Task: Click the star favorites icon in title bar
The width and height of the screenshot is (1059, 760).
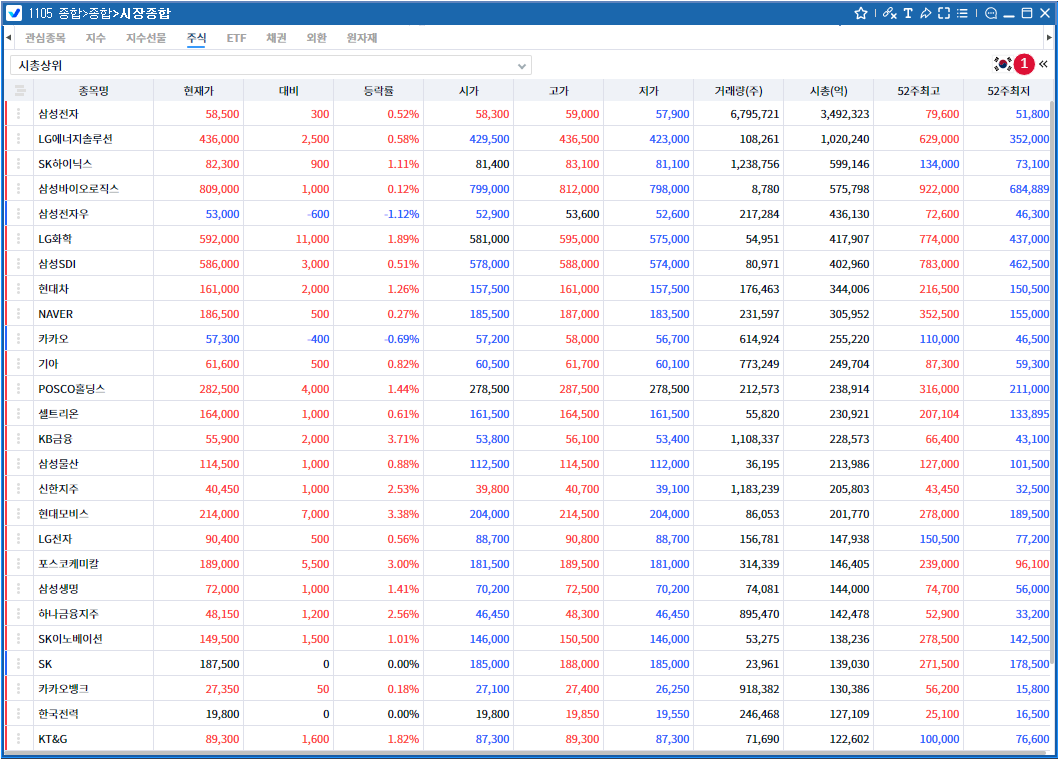Action: [x=860, y=13]
